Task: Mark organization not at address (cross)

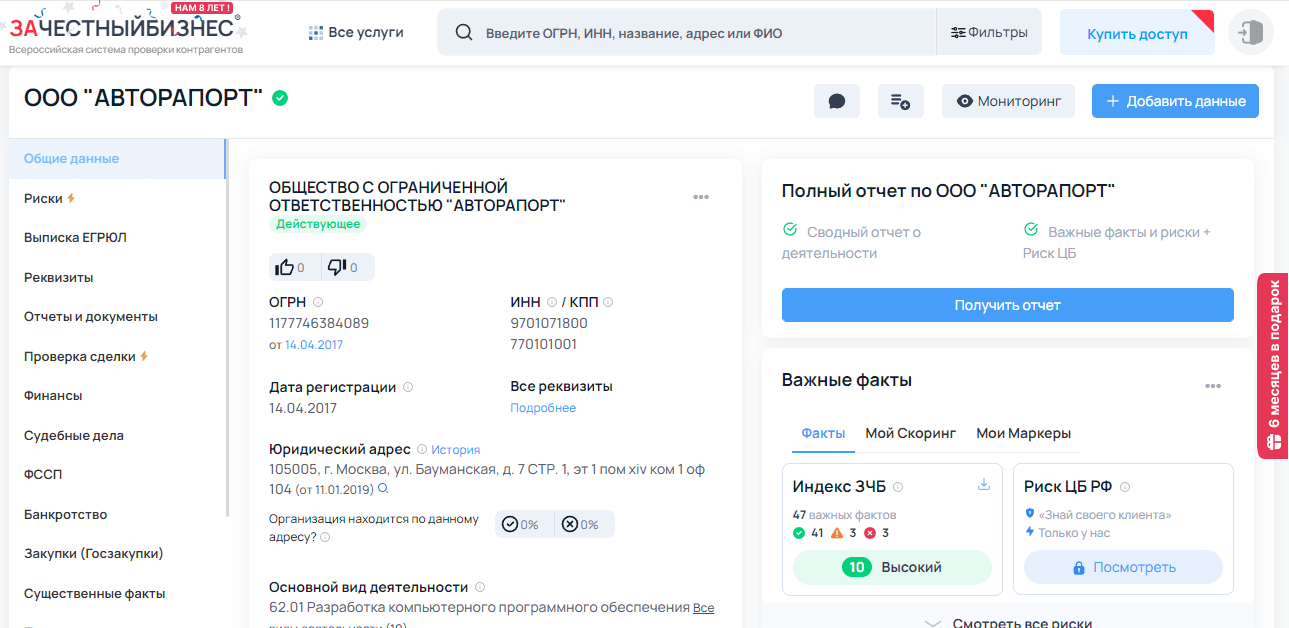Action: coord(570,524)
